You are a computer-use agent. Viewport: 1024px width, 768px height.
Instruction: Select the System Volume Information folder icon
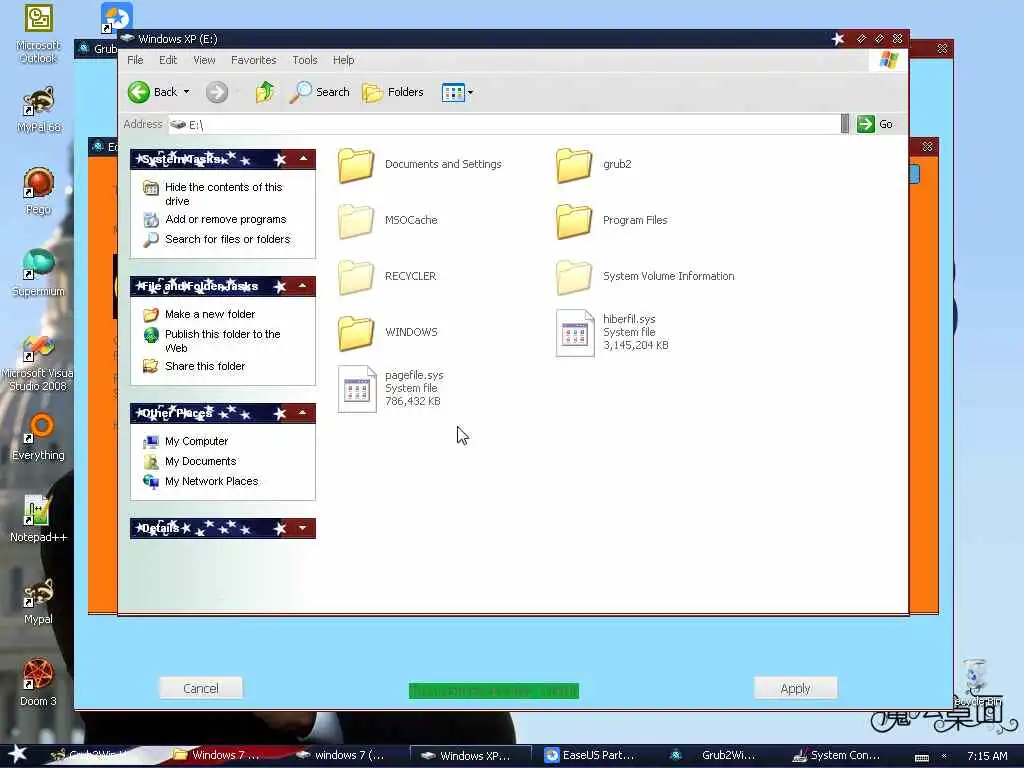coord(574,278)
